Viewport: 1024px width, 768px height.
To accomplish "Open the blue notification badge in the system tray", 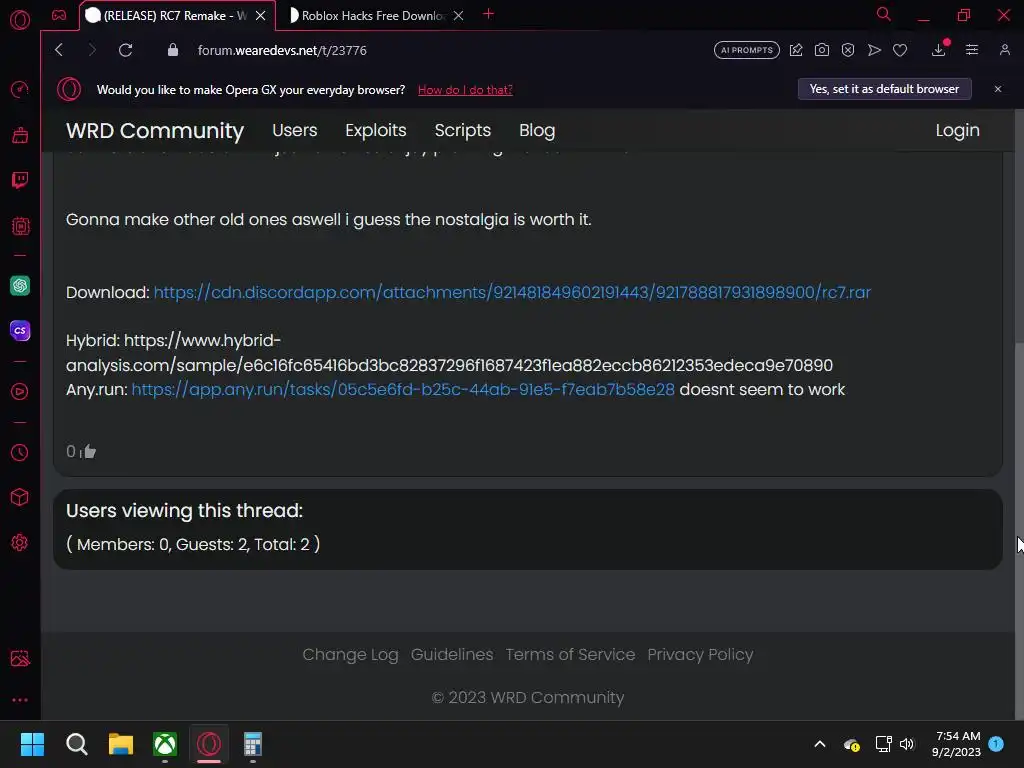I will tap(996, 744).
